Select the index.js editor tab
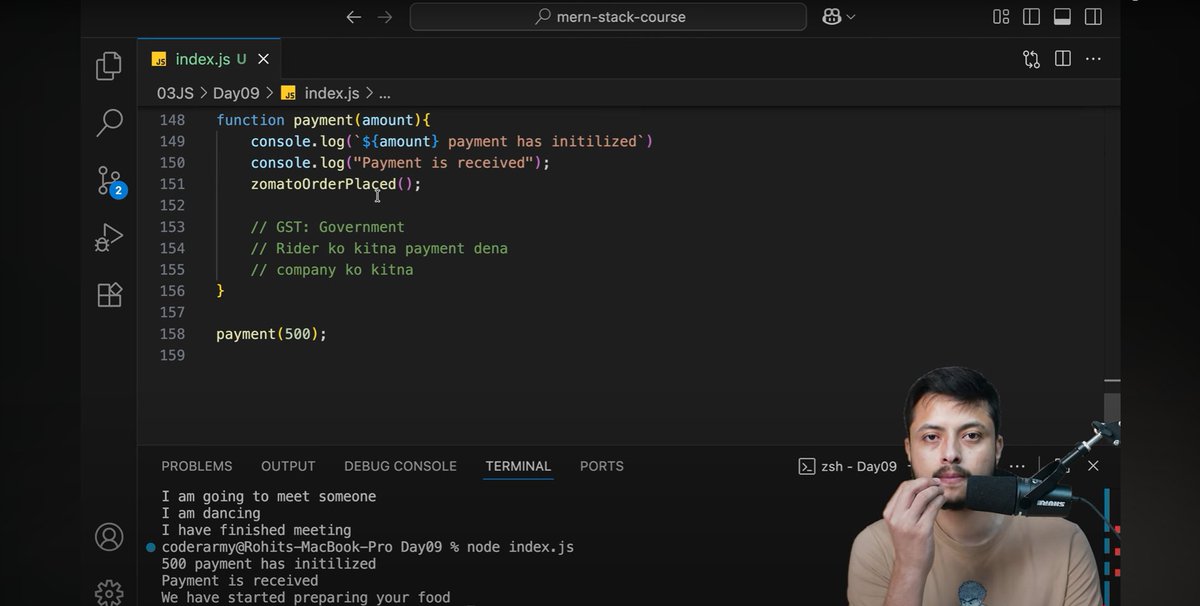The width and height of the screenshot is (1200, 606). point(209,59)
